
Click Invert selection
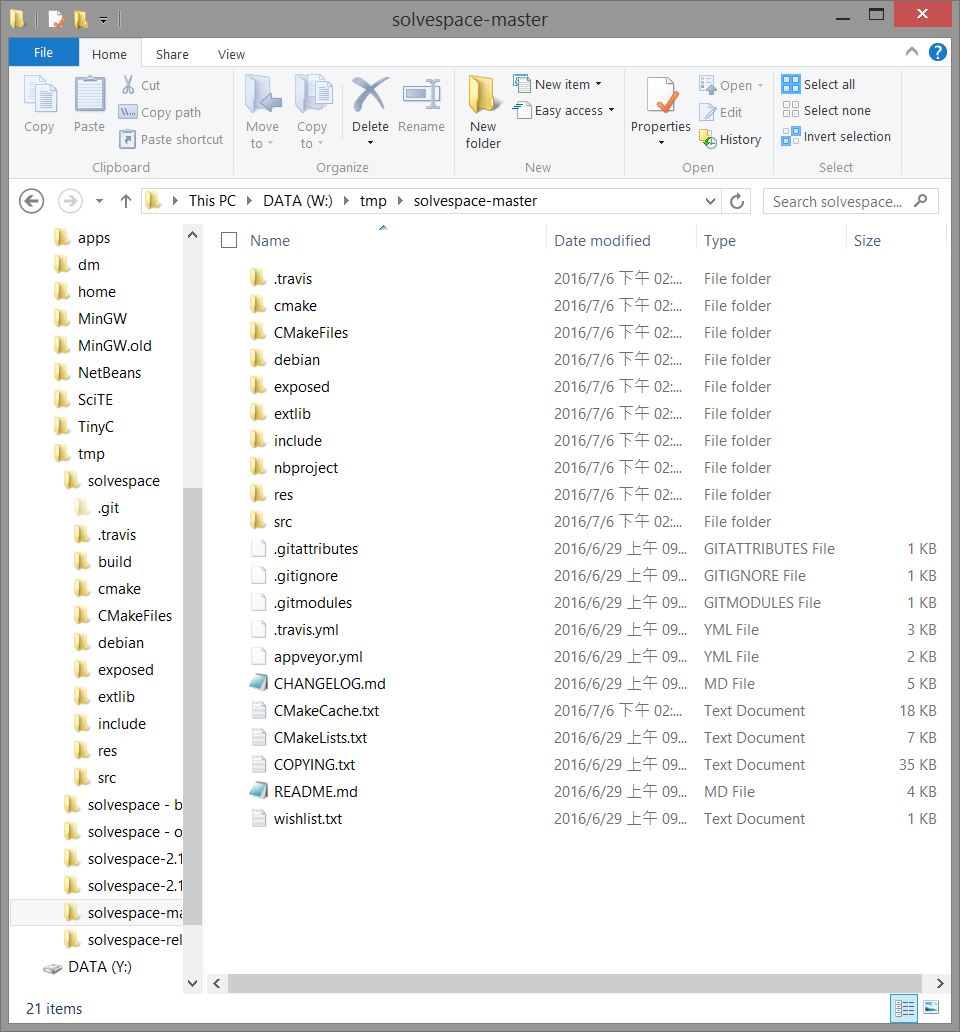coord(836,136)
